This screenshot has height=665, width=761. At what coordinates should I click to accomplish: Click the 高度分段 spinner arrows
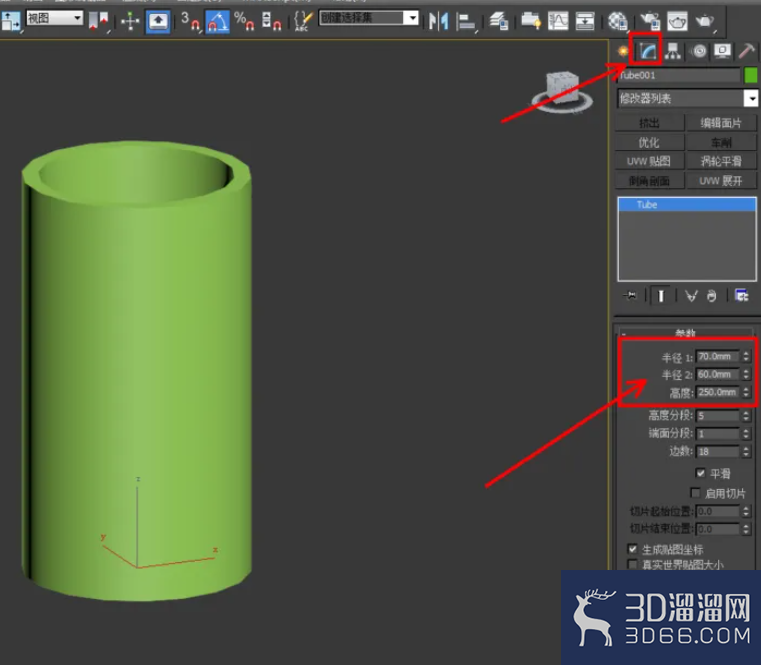click(746, 416)
